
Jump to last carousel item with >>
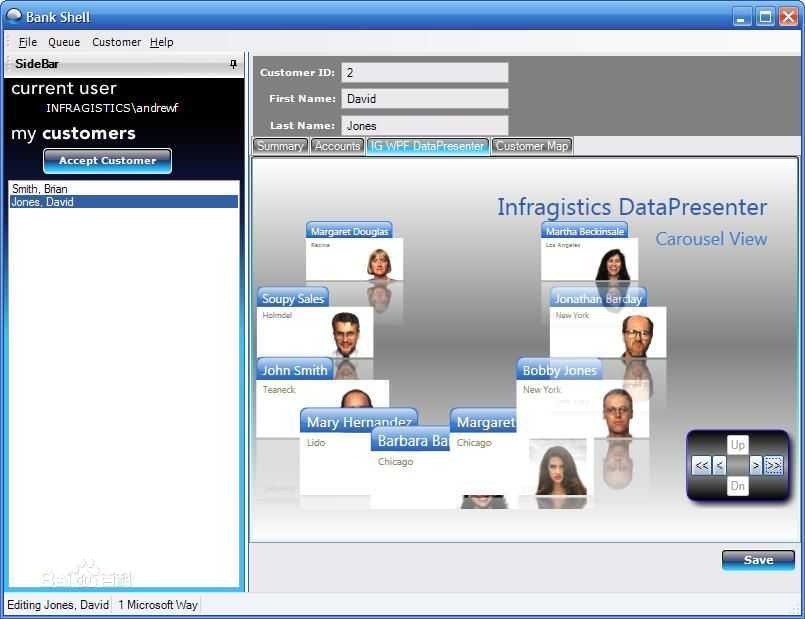click(774, 466)
